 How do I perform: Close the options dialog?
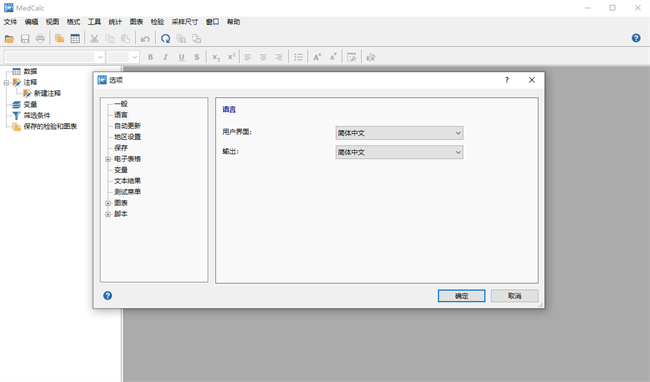click(x=532, y=80)
